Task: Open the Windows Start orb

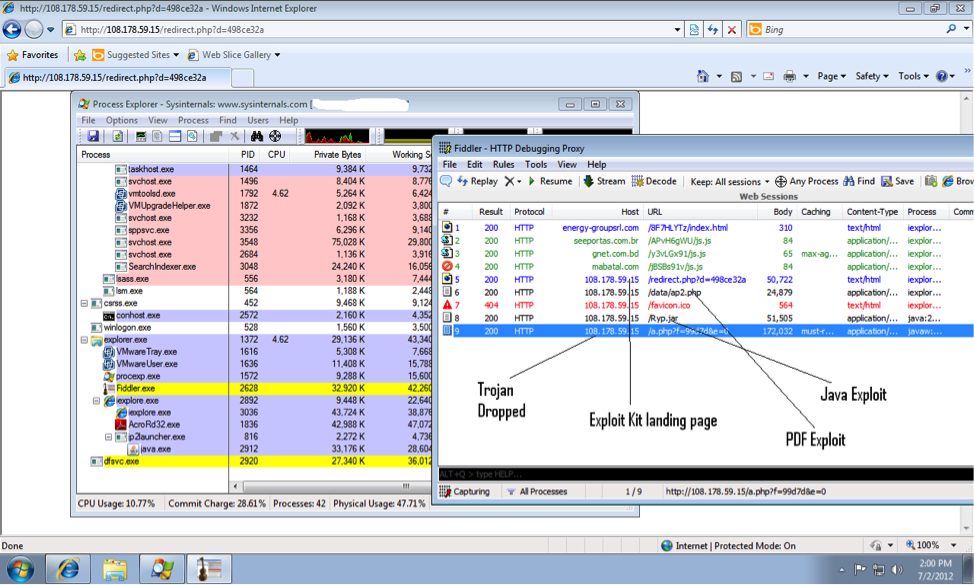Action: pos(19,568)
